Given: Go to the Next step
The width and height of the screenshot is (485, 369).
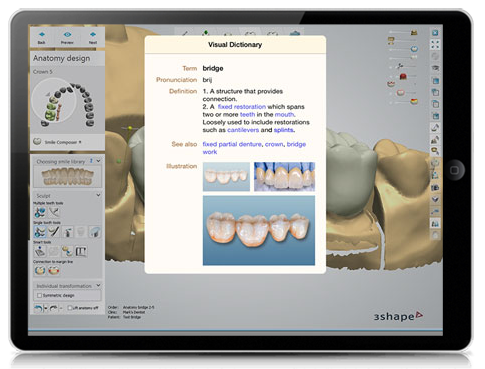Looking at the screenshot, I should tap(93, 34).
